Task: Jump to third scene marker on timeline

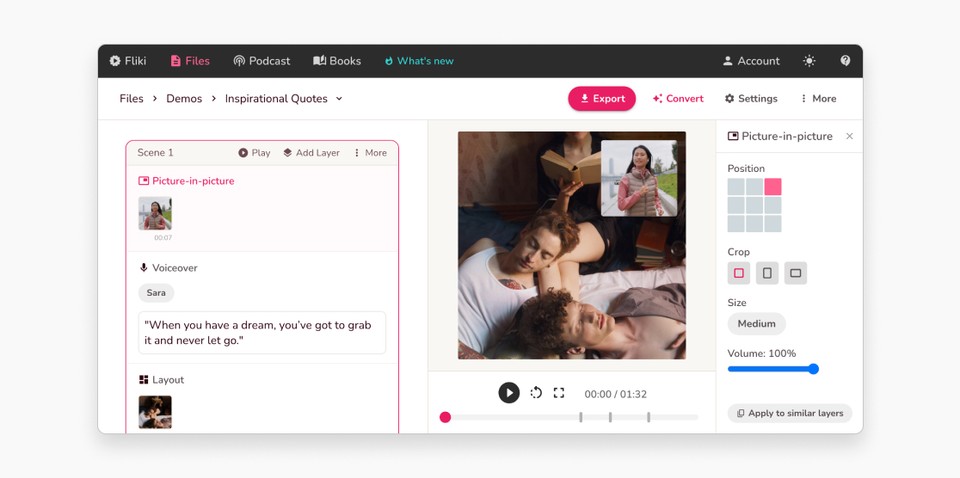Action: point(648,417)
